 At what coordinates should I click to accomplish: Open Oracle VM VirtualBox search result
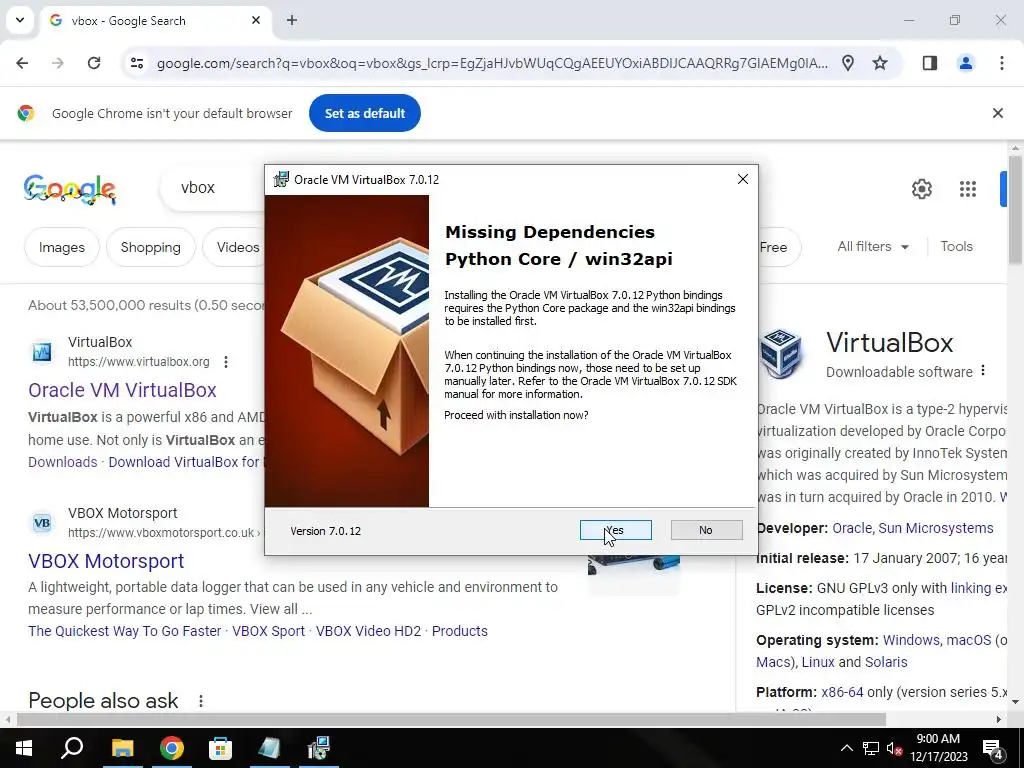click(x=122, y=390)
